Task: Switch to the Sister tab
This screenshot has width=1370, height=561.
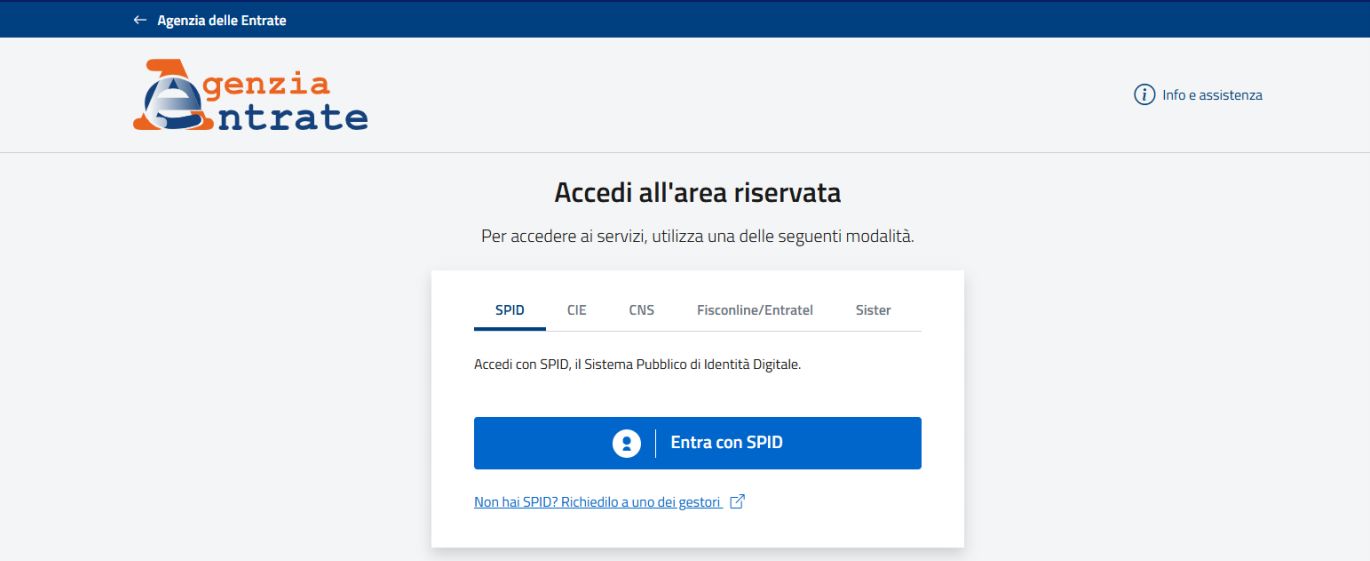Action: pyautogui.click(x=873, y=310)
